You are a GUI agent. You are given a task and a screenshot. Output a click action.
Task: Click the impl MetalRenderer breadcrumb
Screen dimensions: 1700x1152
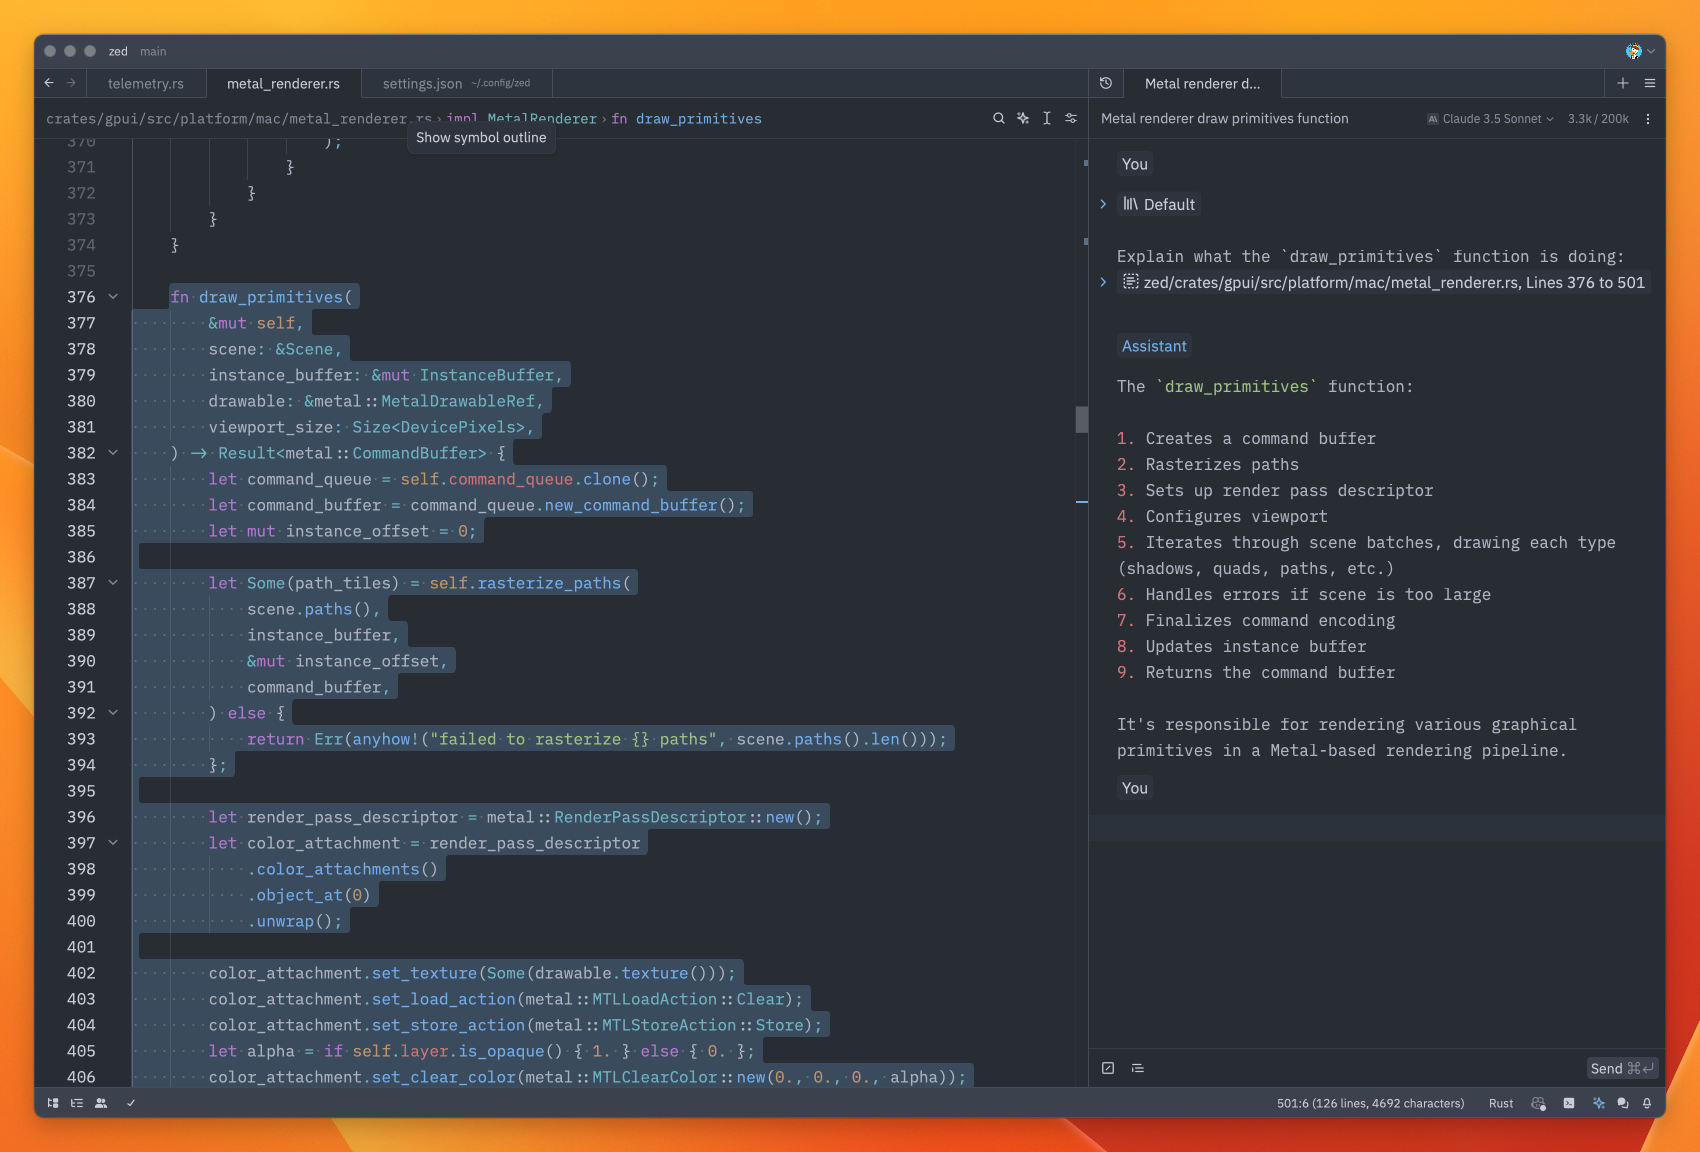[x=521, y=118]
